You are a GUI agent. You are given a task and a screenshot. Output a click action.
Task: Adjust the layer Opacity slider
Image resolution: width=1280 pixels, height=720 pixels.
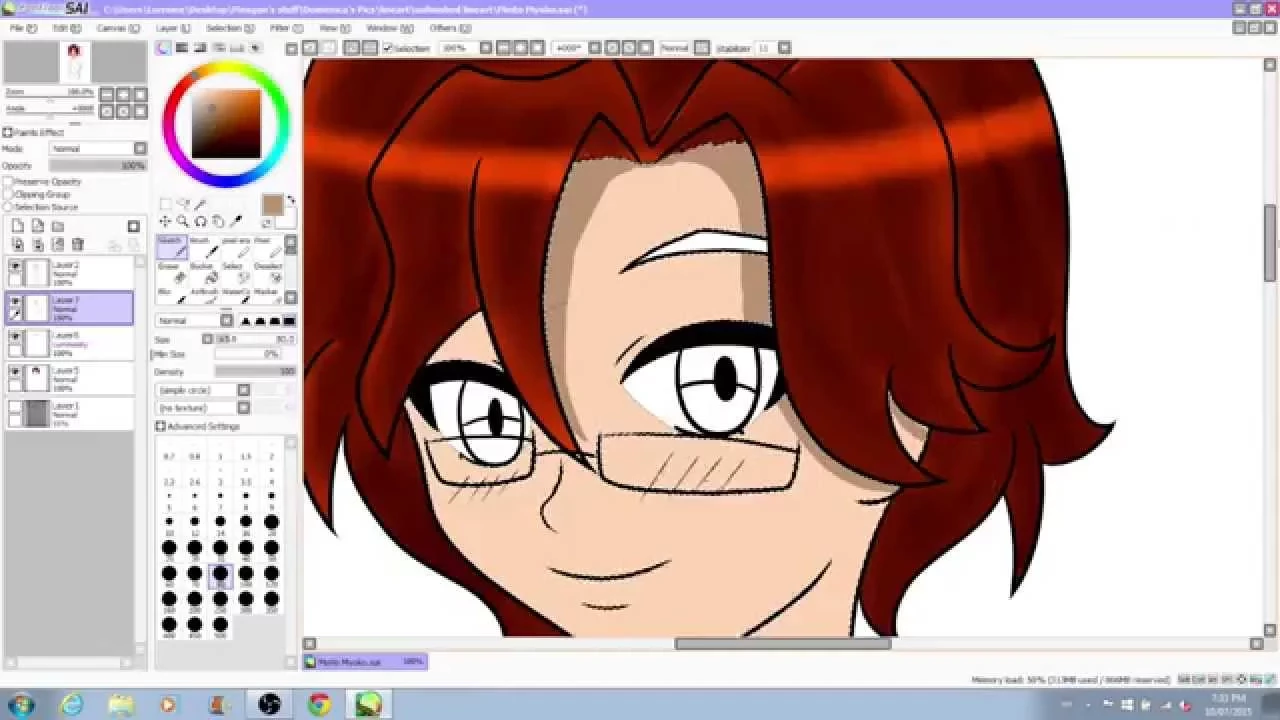97,166
